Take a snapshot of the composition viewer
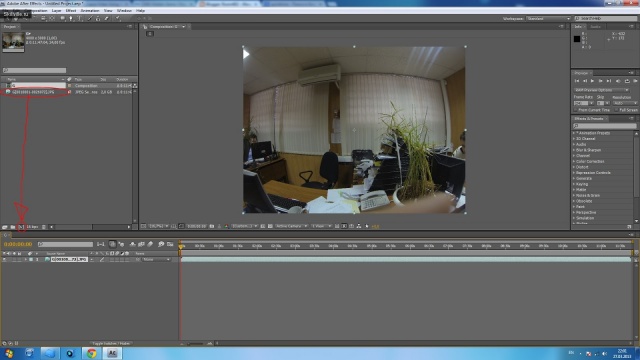640x360 pixels. 211,226
